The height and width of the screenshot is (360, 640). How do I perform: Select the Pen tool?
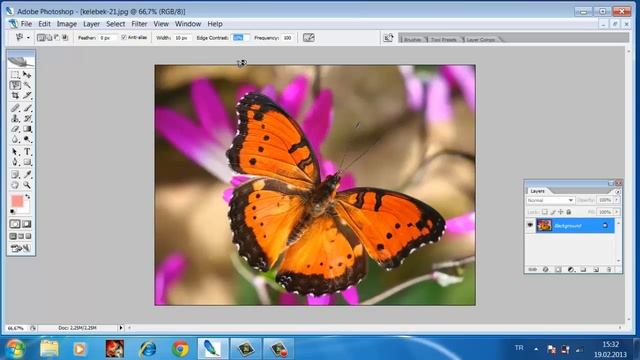point(15,162)
